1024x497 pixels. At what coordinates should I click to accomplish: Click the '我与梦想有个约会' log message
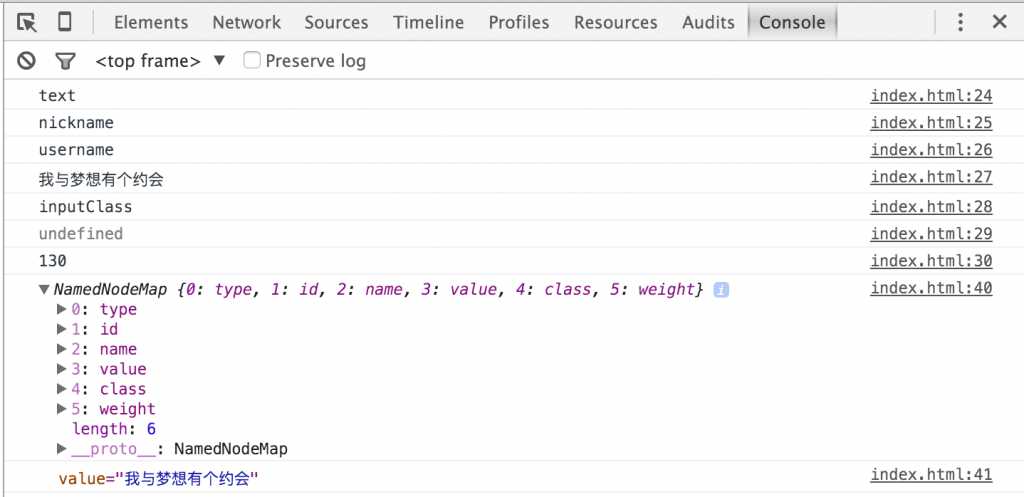pos(101,180)
